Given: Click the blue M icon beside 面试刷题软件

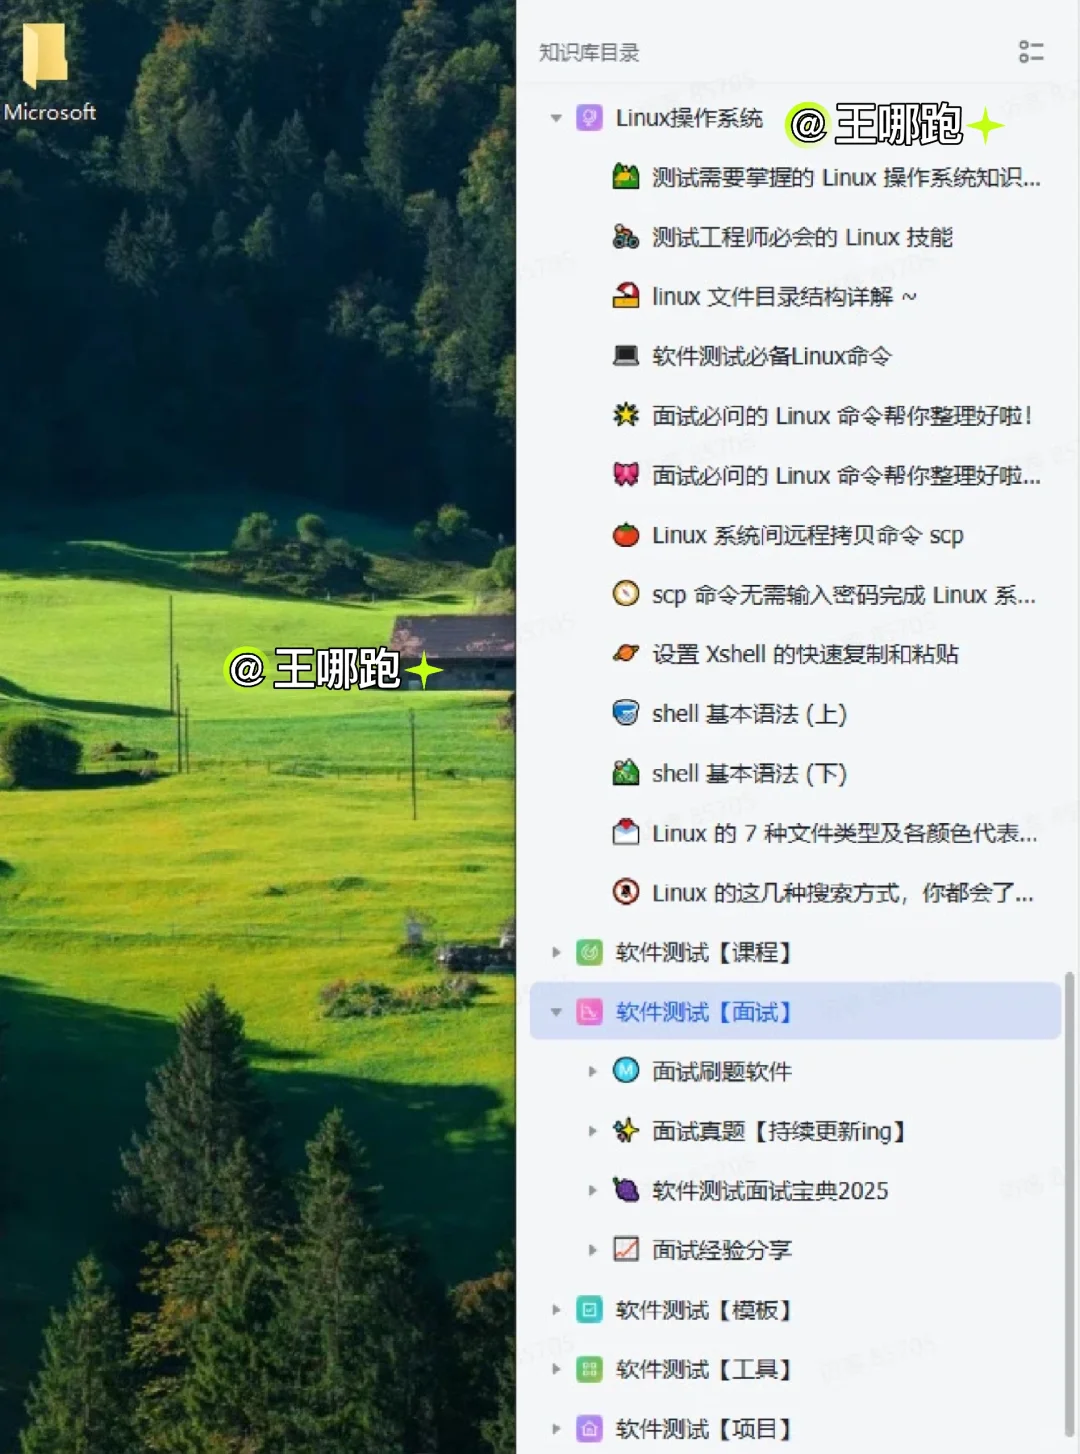Looking at the screenshot, I should (624, 1071).
